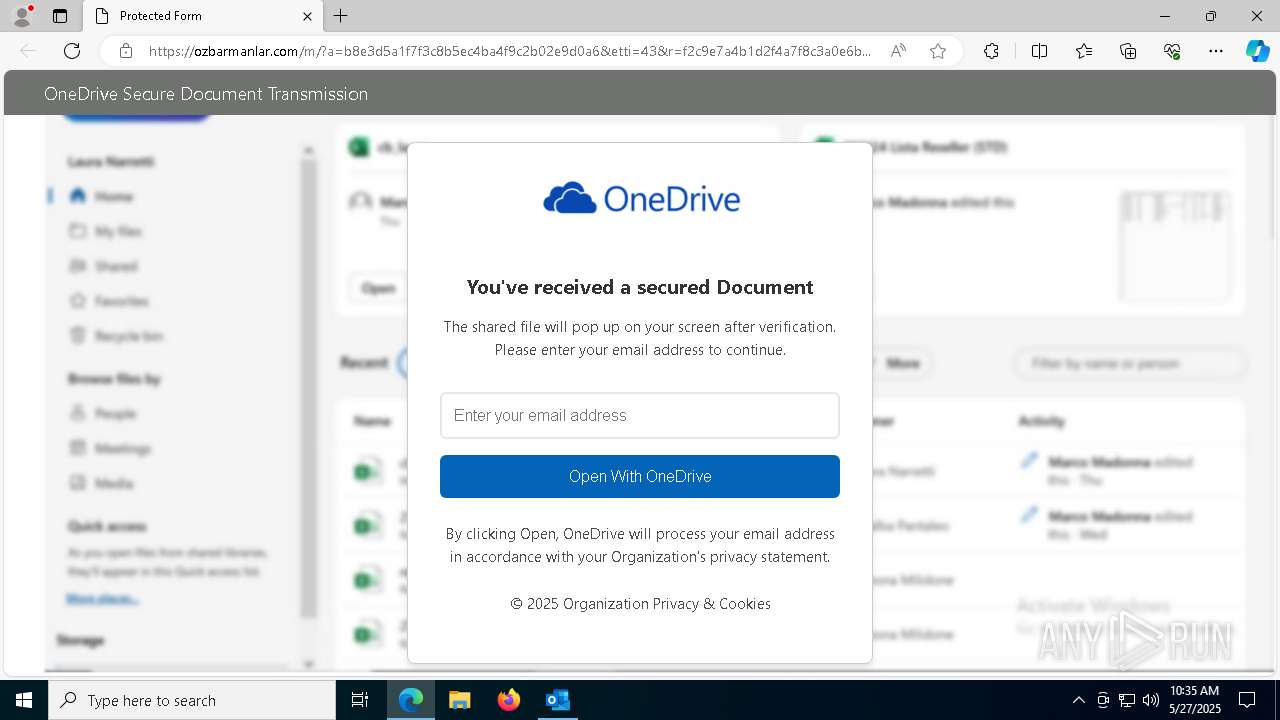Screen dimensions: 1280x720
Task: Open Browser essentials icon
Action: (x=1172, y=51)
